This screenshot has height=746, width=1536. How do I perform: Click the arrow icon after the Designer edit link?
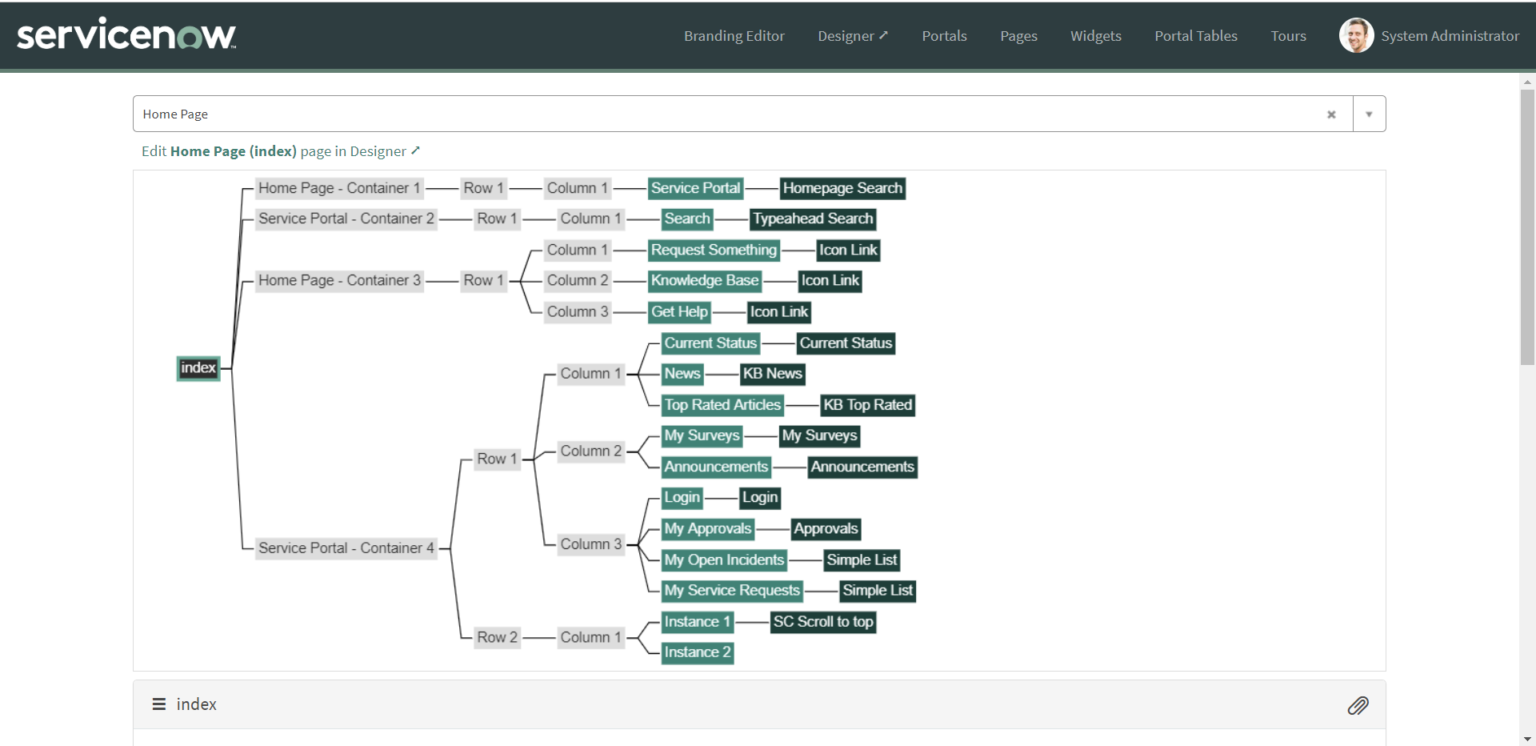coord(417,151)
